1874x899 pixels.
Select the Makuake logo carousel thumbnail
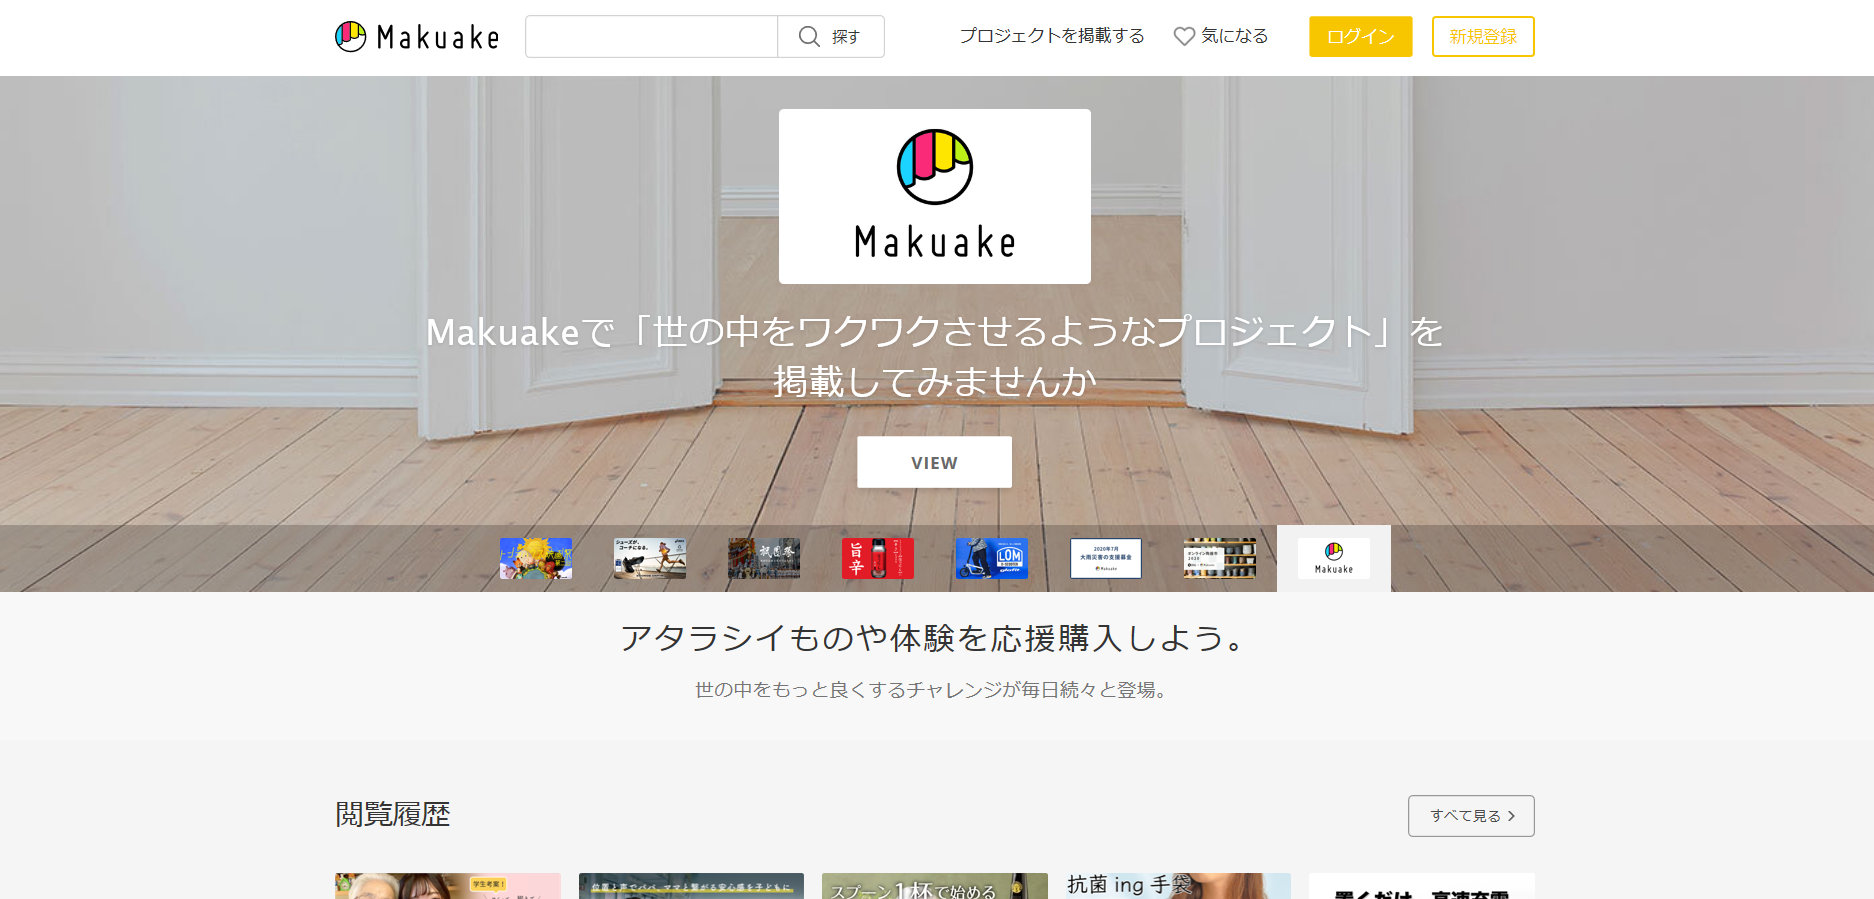(x=1333, y=558)
